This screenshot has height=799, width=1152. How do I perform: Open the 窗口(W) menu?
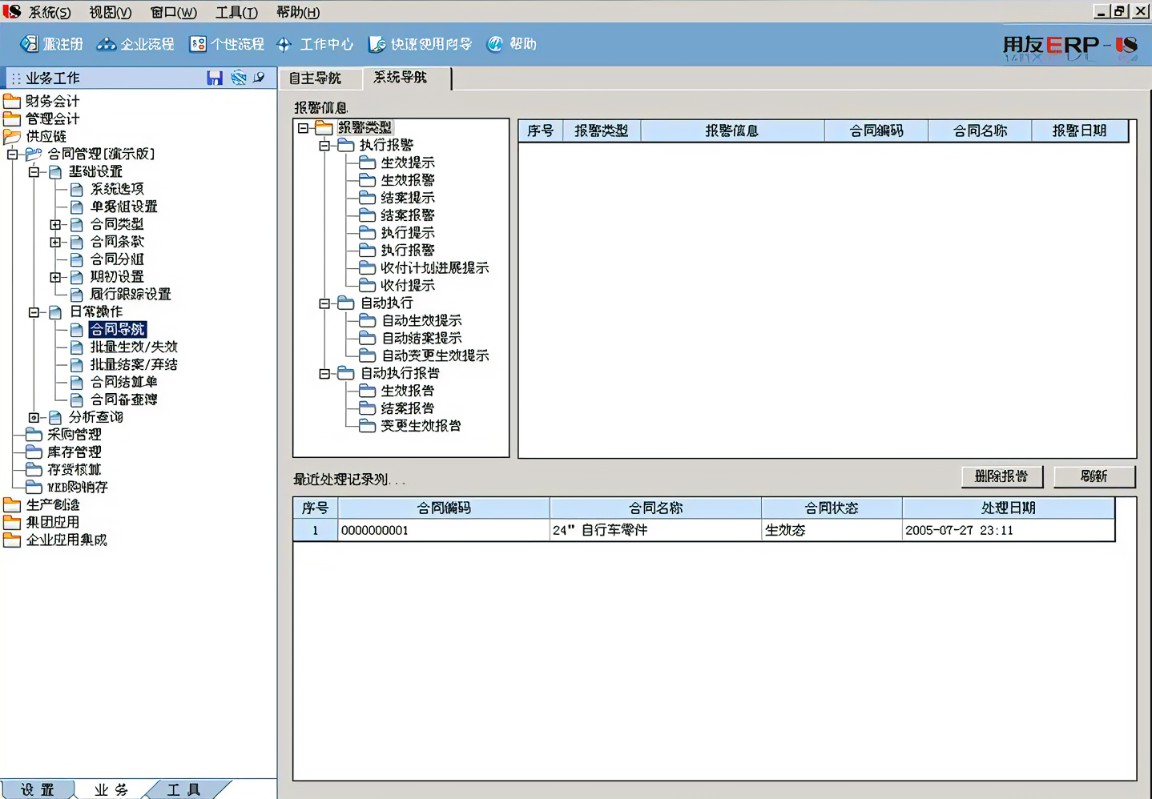click(x=173, y=12)
